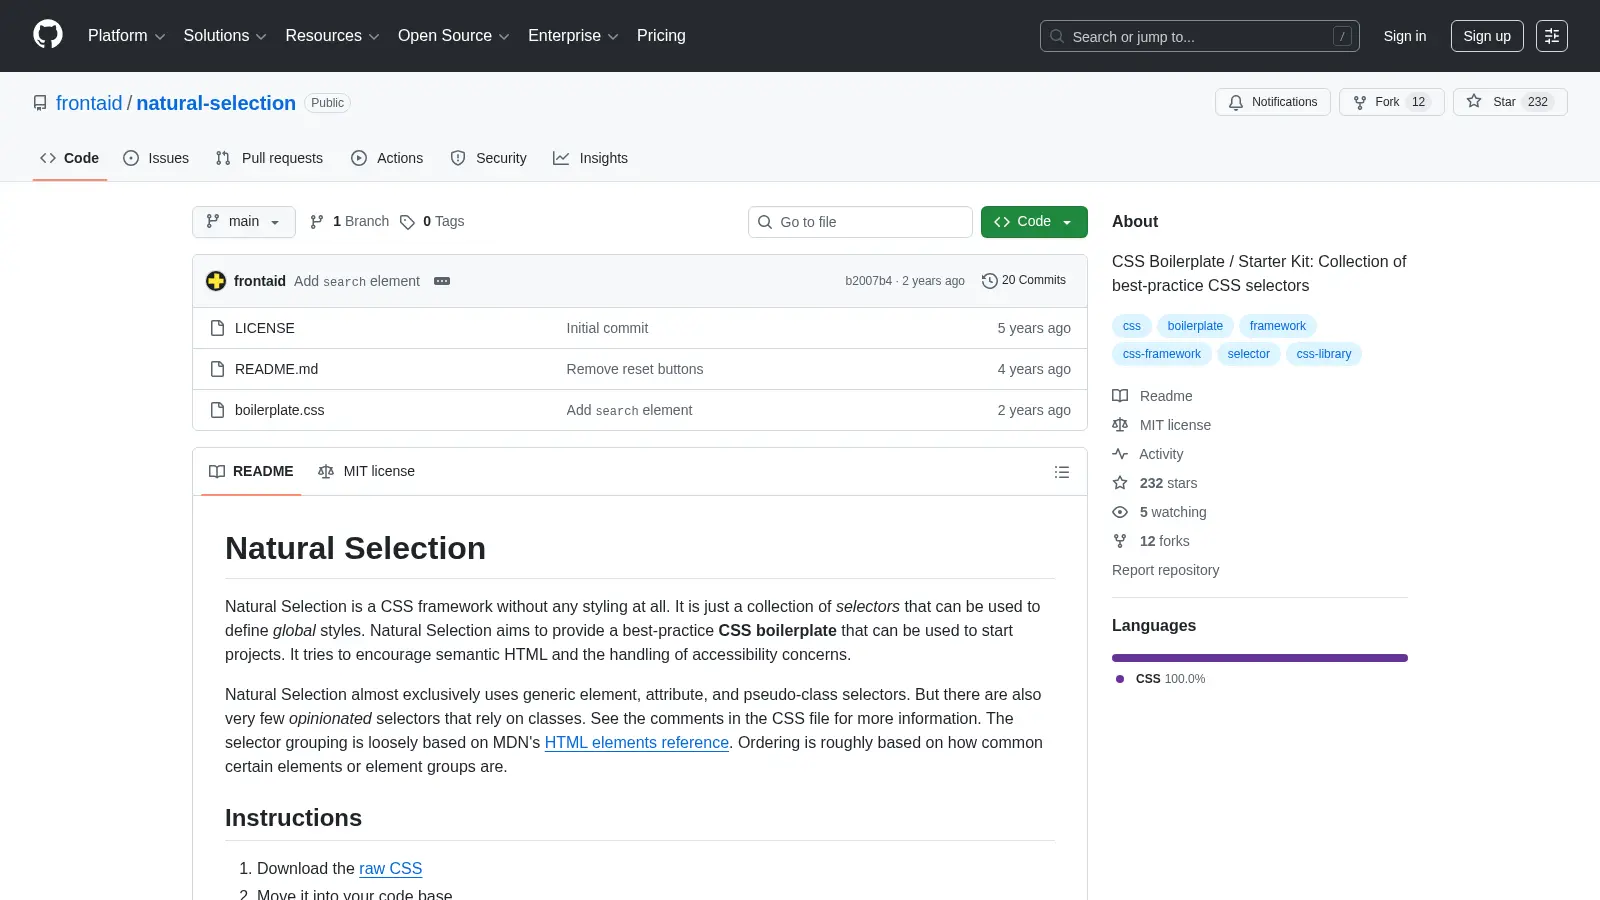Viewport: 1600px width, 900px height.
Task: Open the frontaid owner link
Action: tap(89, 103)
